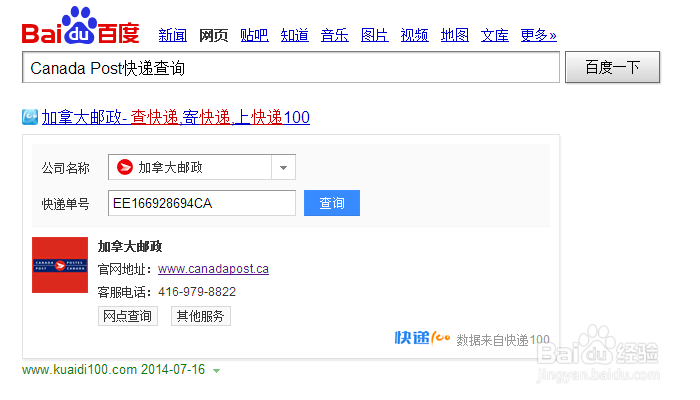Click the Baidu logo
This screenshot has height=400, width=700.
coord(80,26)
